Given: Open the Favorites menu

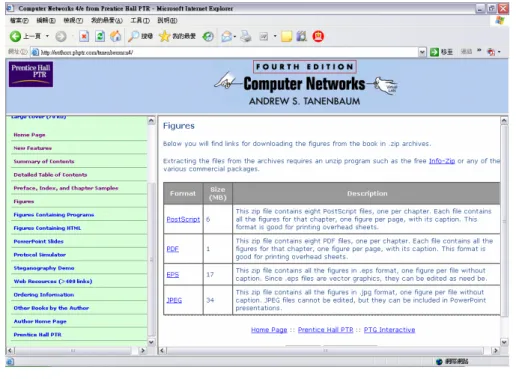Looking at the screenshot, I should [107, 21].
